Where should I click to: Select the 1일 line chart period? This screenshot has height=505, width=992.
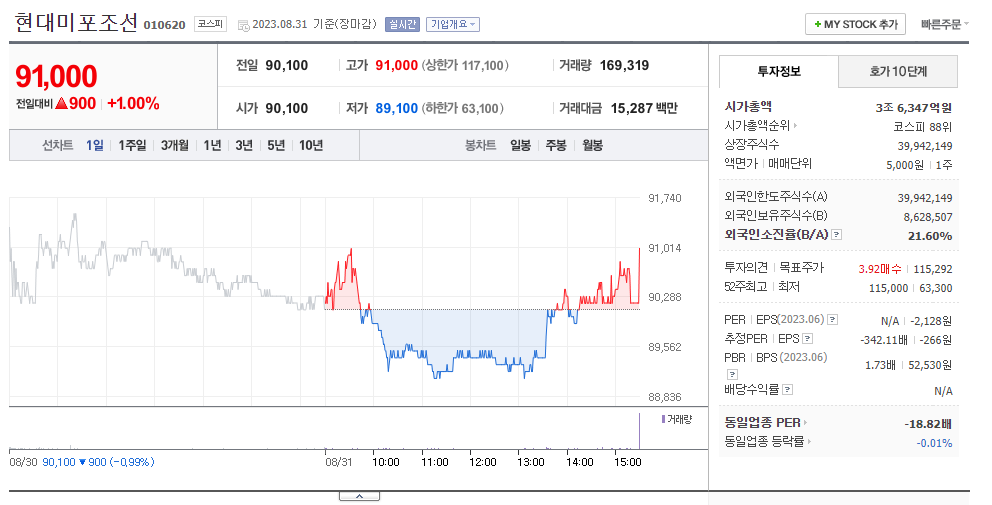94,146
